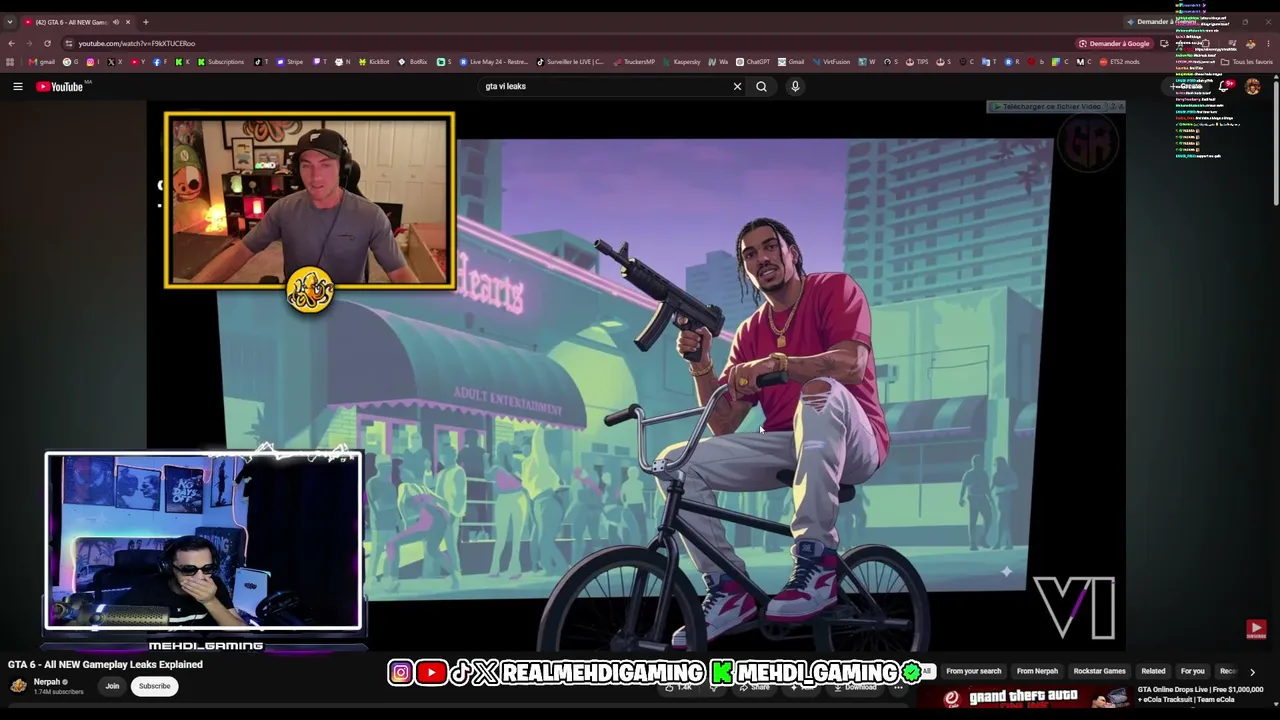Open the TIPS bookmark
1280x720 pixels.
(917, 62)
